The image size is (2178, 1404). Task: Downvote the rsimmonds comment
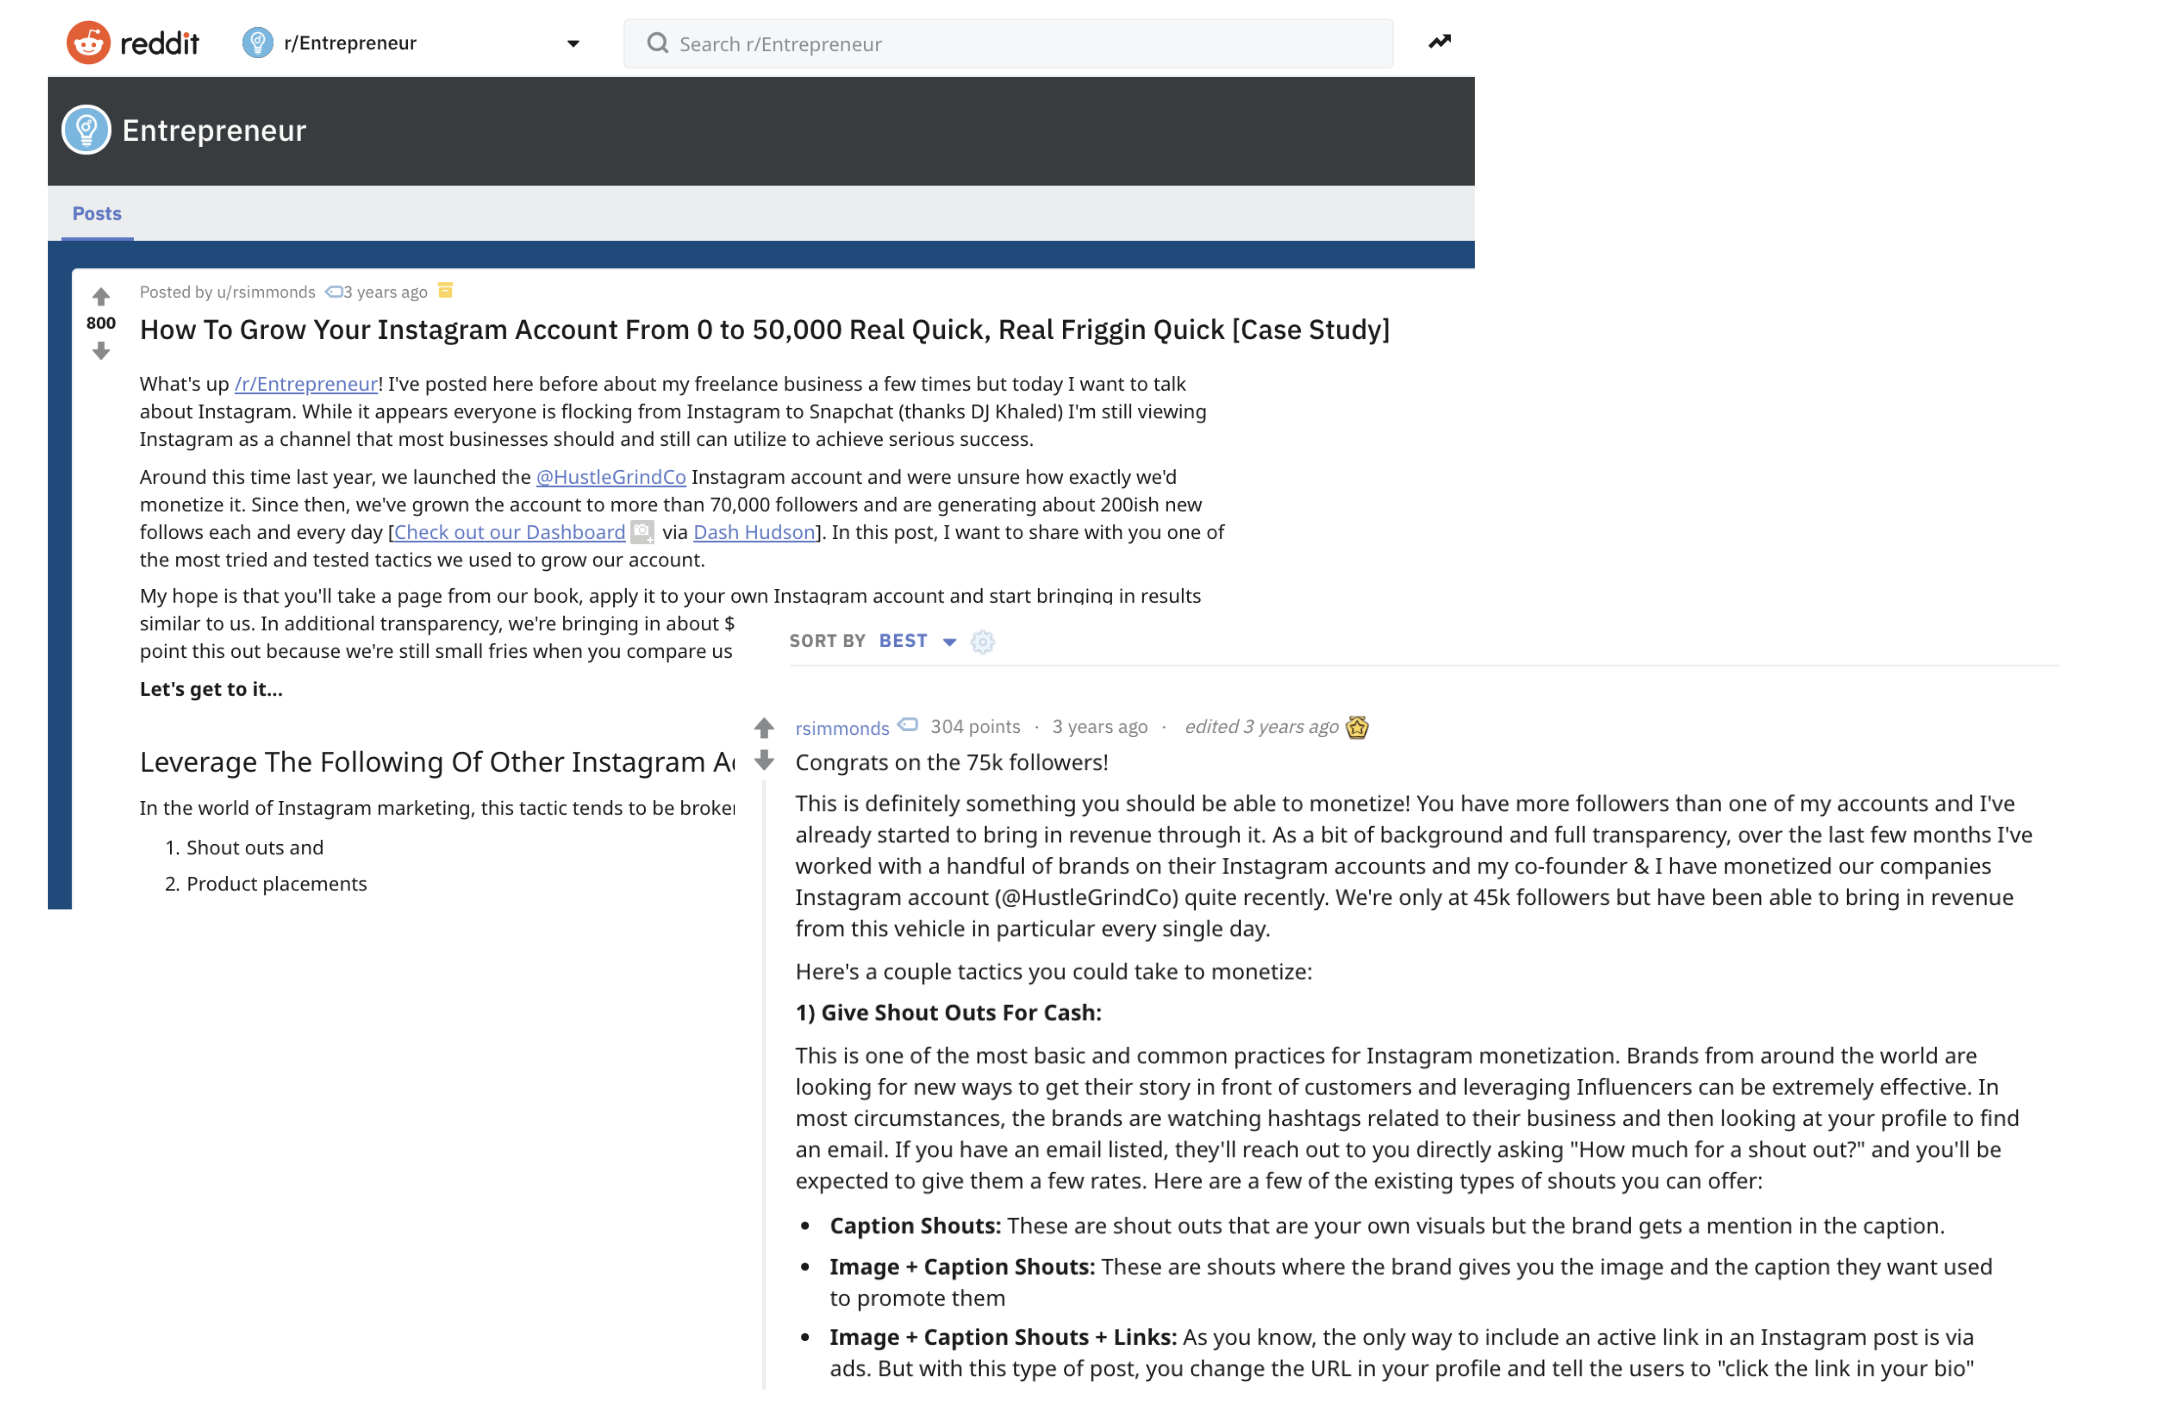coord(764,761)
